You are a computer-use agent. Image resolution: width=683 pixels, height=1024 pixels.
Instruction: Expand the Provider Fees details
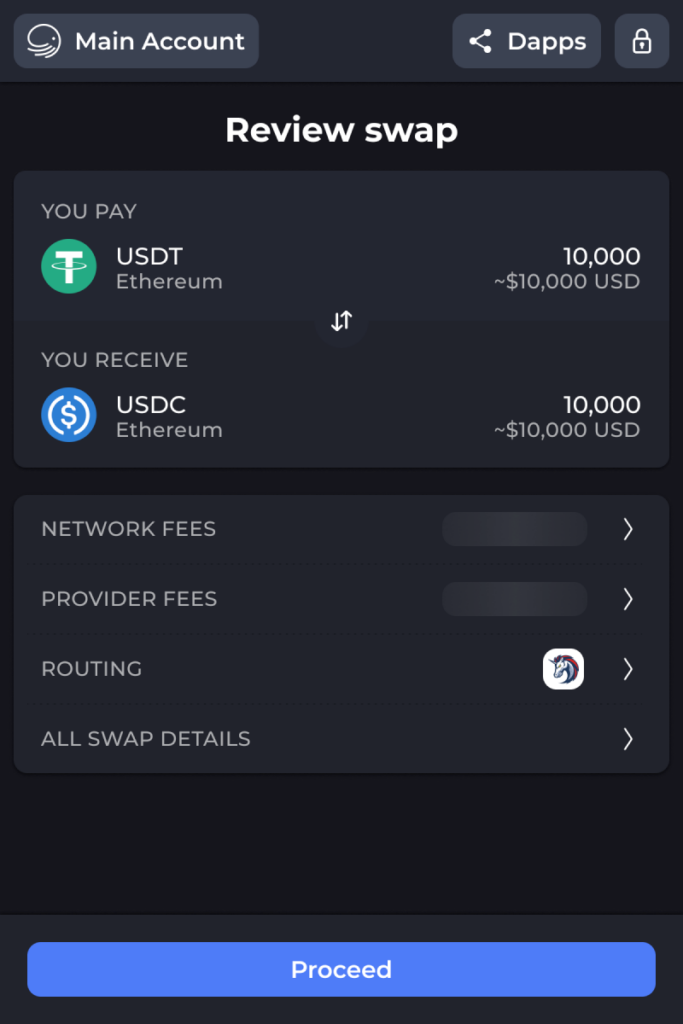tap(628, 599)
